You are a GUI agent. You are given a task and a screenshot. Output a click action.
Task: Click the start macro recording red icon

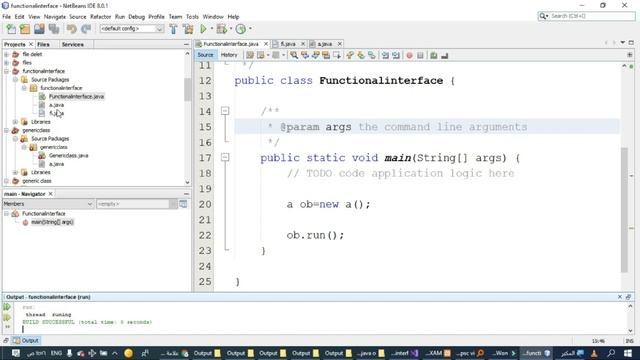[409, 56]
